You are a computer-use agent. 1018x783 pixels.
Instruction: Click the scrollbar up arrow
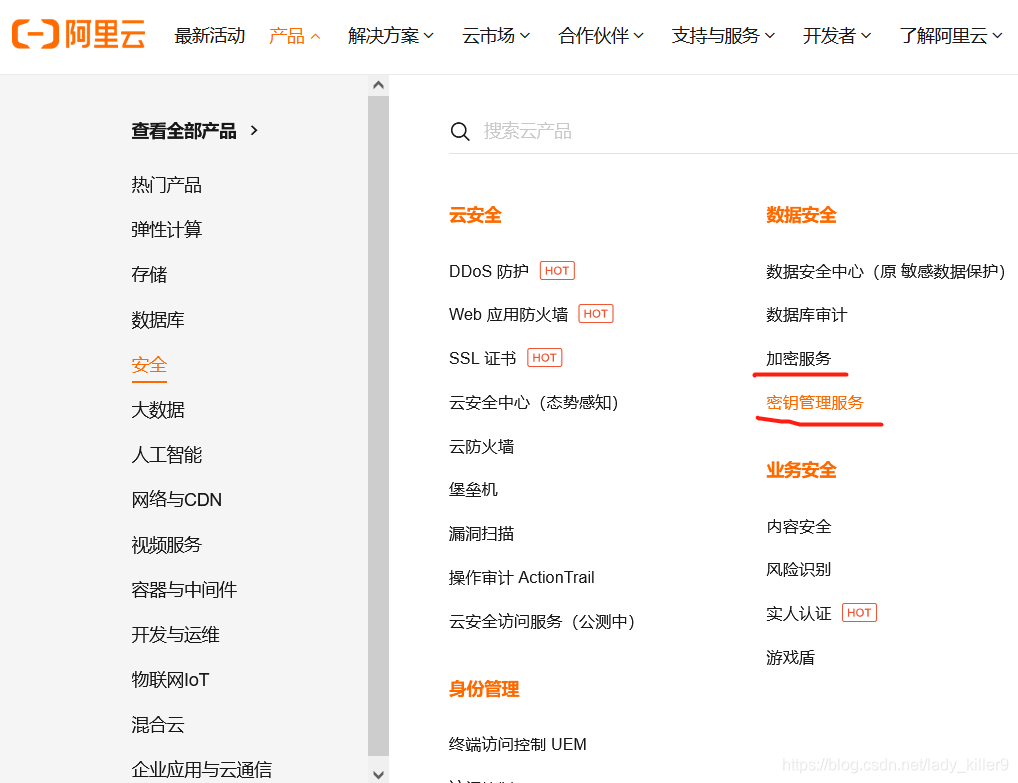pos(379,85)
